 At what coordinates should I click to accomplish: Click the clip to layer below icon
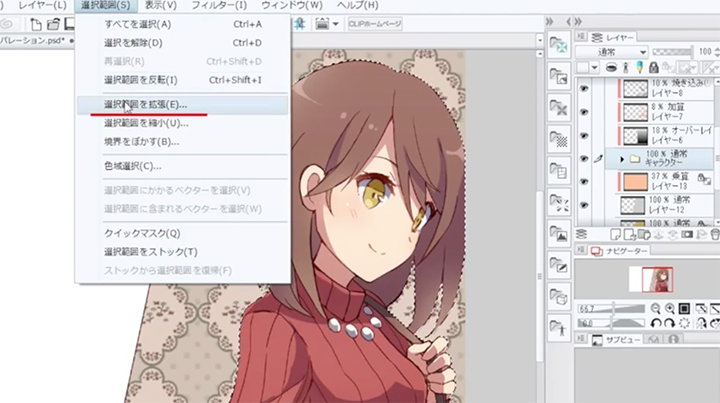click(x=611, y=68)
